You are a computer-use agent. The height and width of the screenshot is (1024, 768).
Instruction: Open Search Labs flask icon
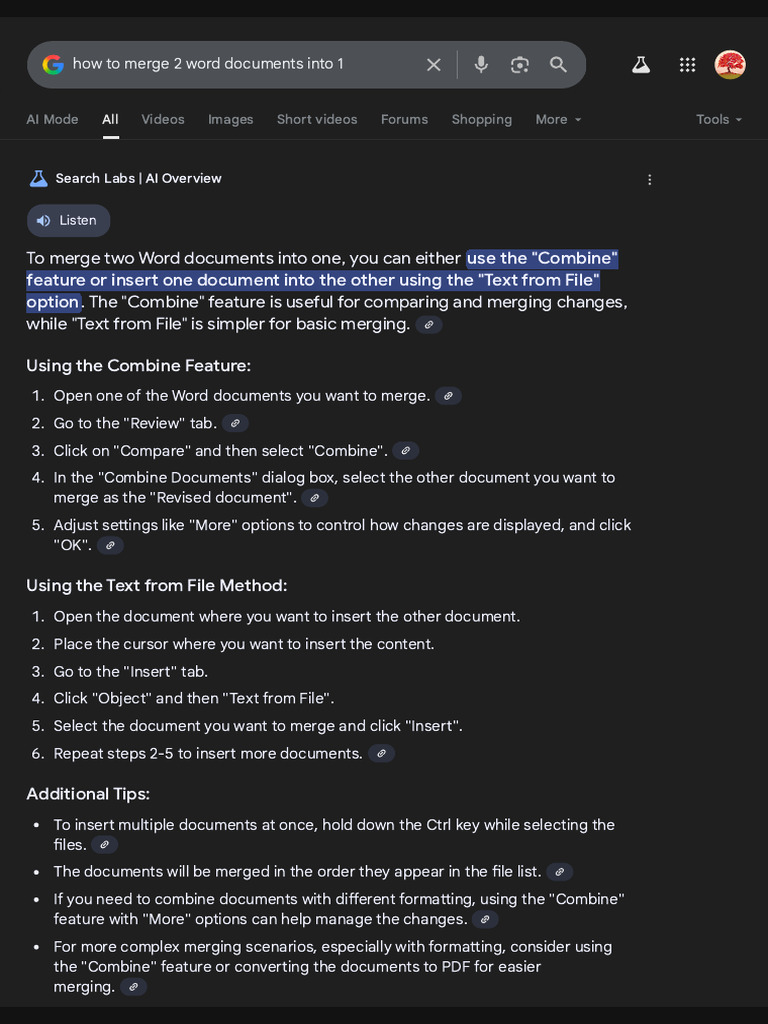pos(641,65)
